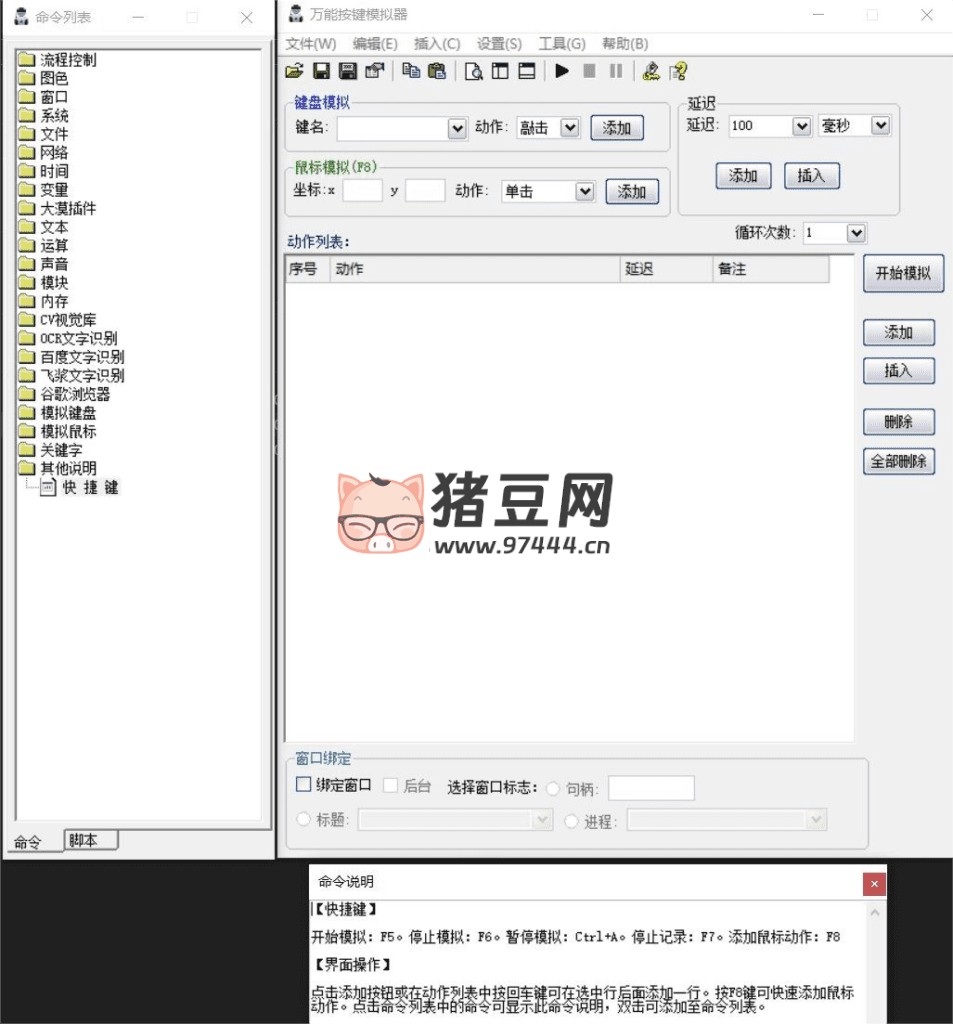Open the 键名 dropdown list
Screen dimensions: 953x1024
[x=457, y=128]
